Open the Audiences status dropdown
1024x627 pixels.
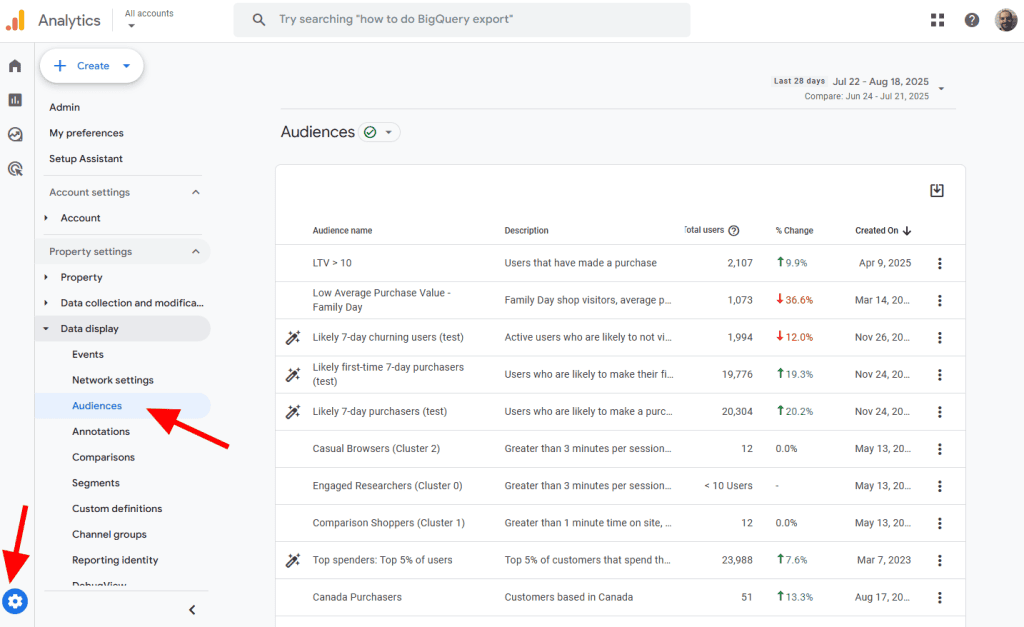pyautogui.click(x=379, y=132)
